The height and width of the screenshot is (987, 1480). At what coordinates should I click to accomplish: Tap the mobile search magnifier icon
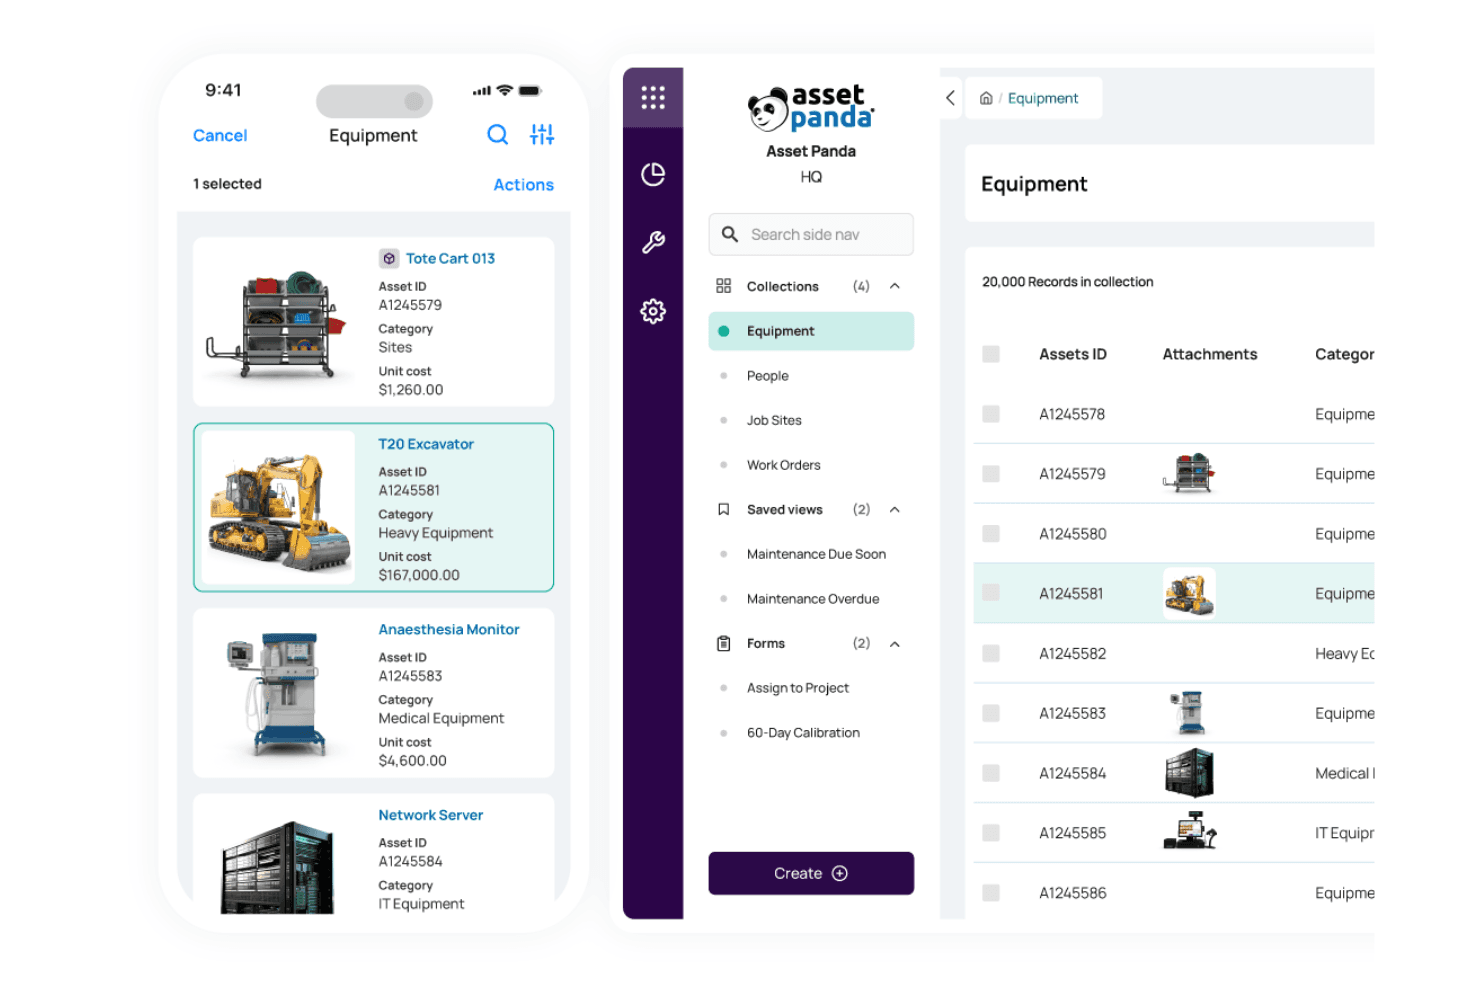point(497,134)
